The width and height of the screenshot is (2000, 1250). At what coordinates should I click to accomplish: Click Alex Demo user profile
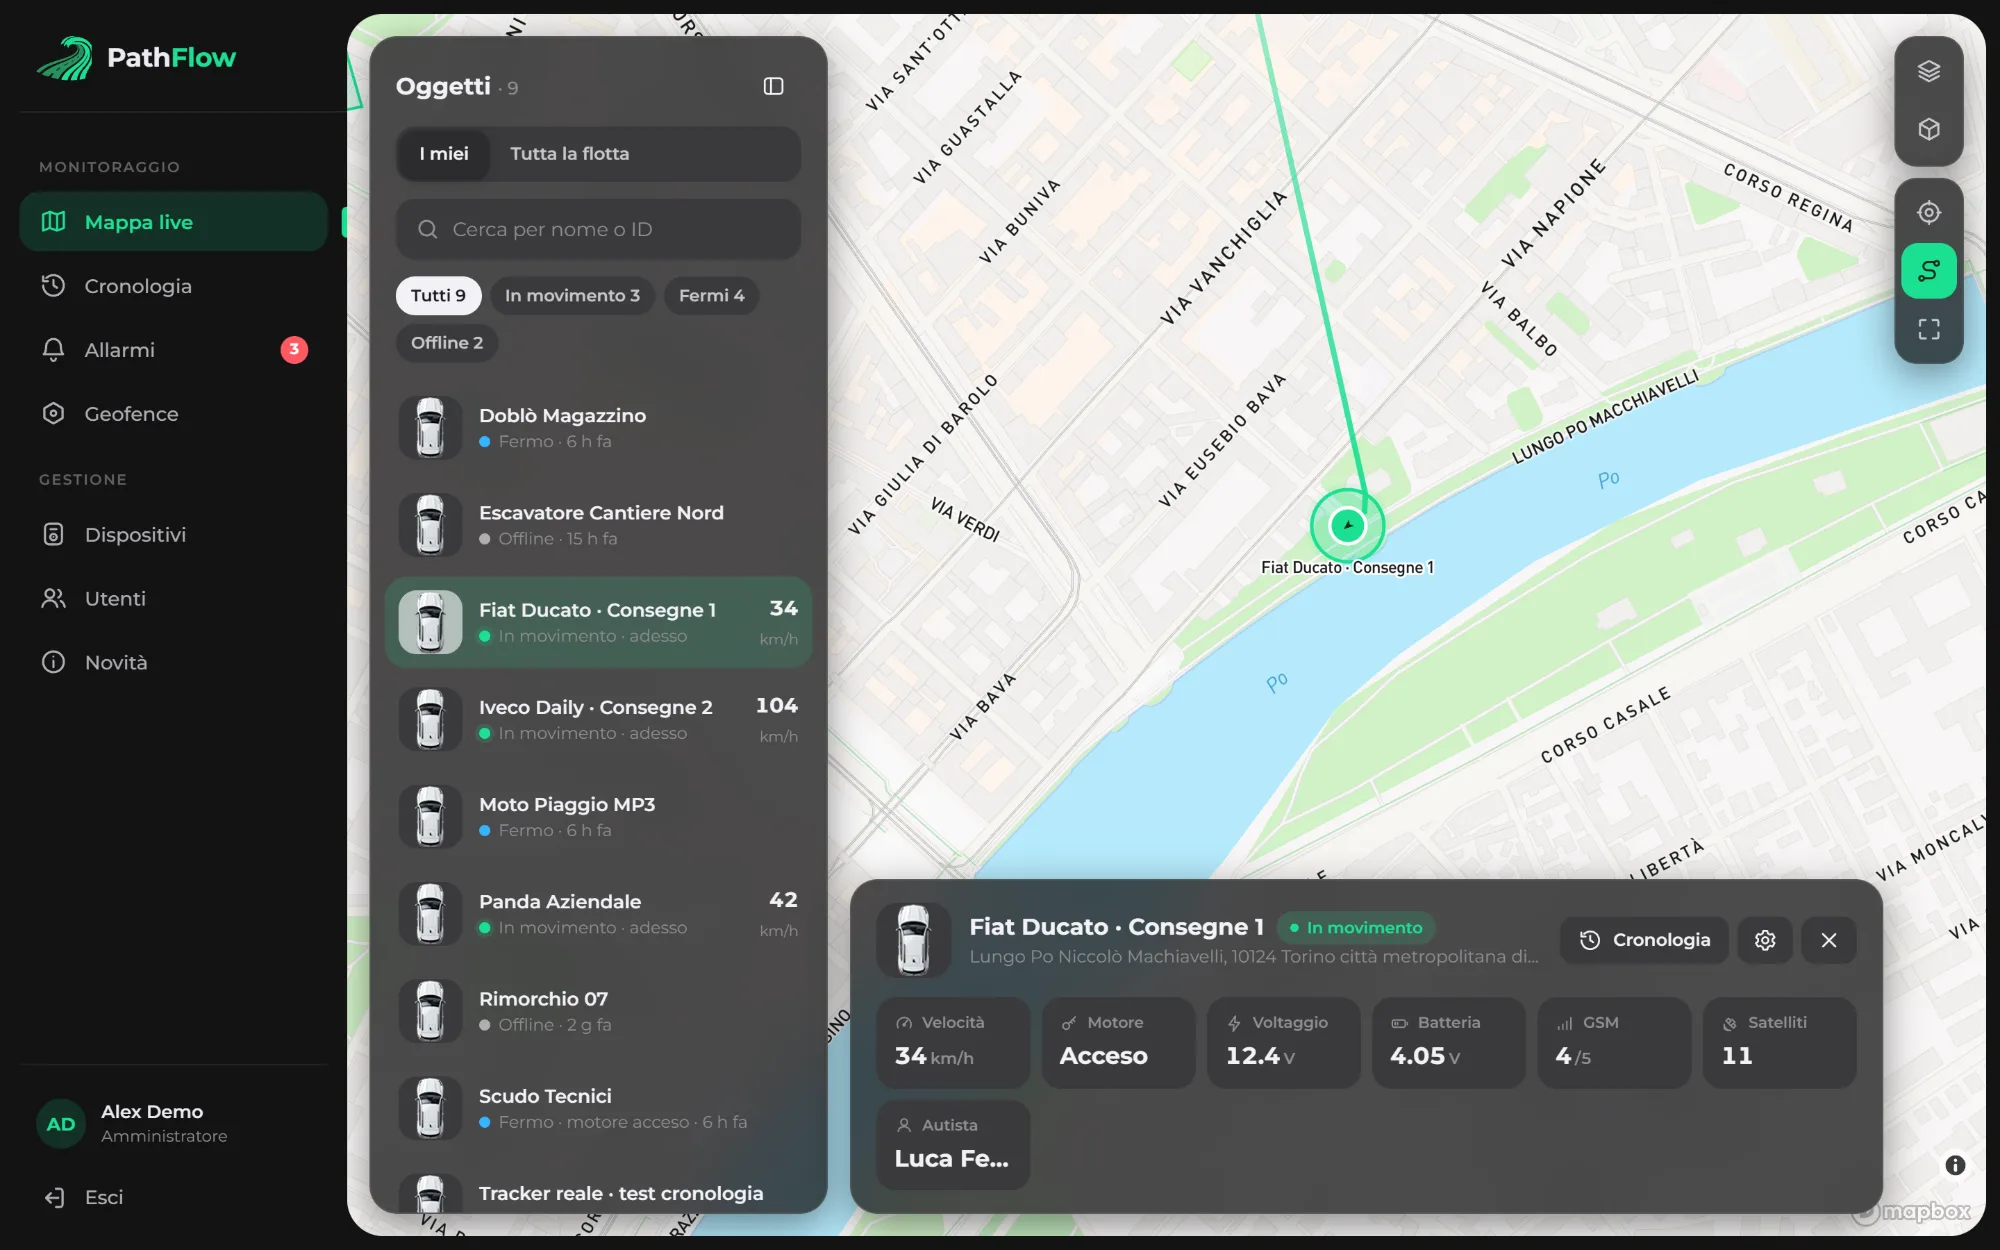172,1124
